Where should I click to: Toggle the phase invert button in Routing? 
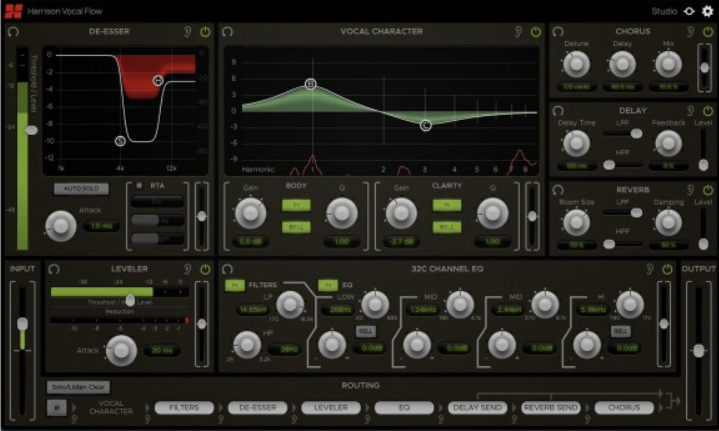coord(57,408)
